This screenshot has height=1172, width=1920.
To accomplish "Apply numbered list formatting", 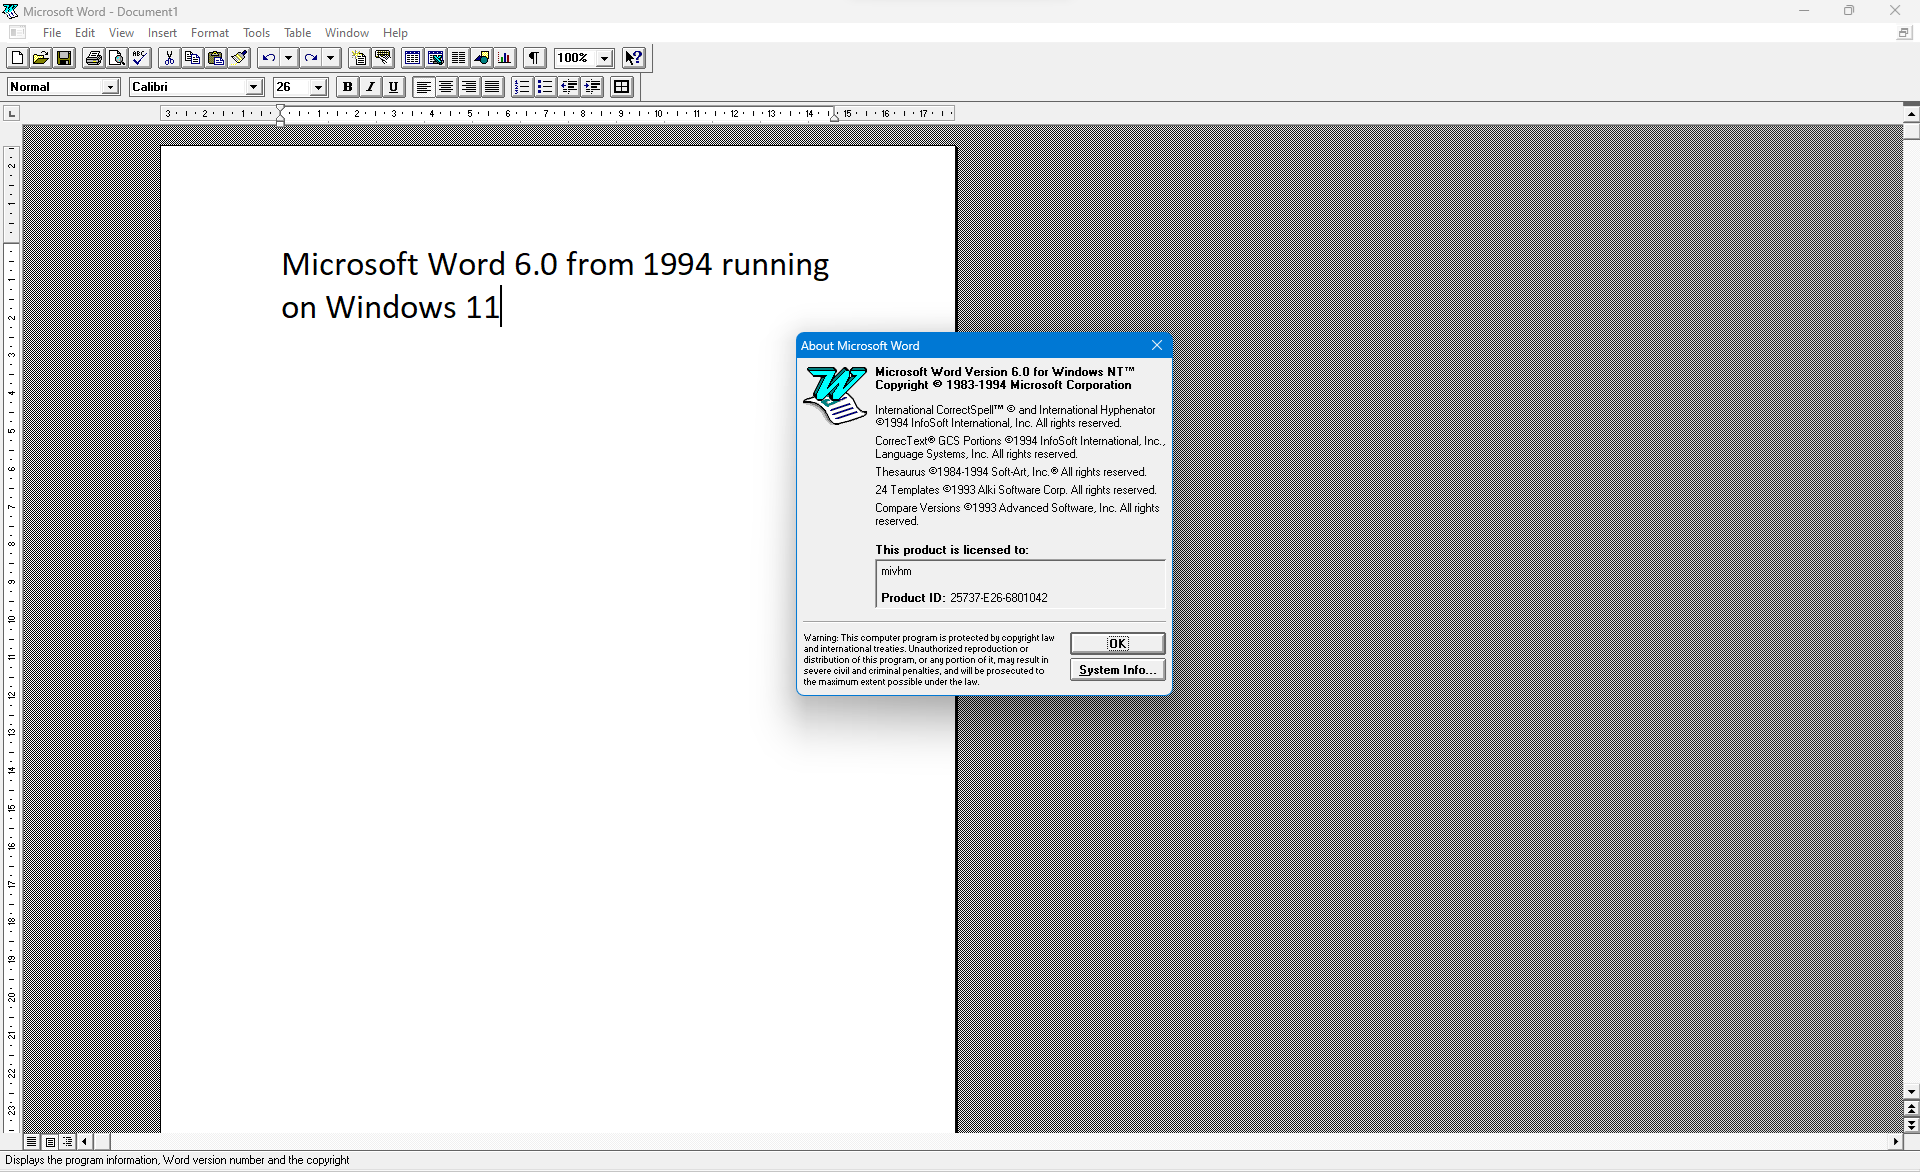I will (x=522, y=87).
